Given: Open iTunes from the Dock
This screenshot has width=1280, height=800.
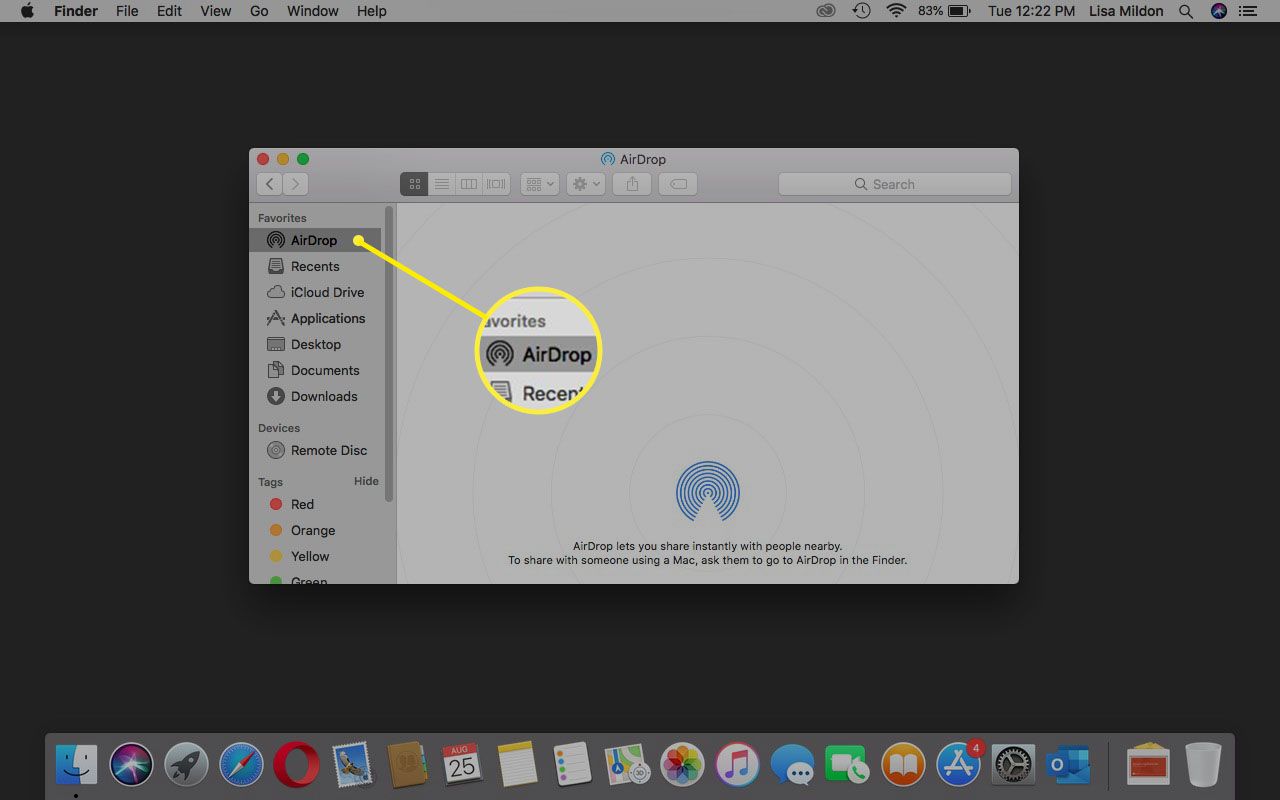Looking at the screenshot, I should 738,765.
